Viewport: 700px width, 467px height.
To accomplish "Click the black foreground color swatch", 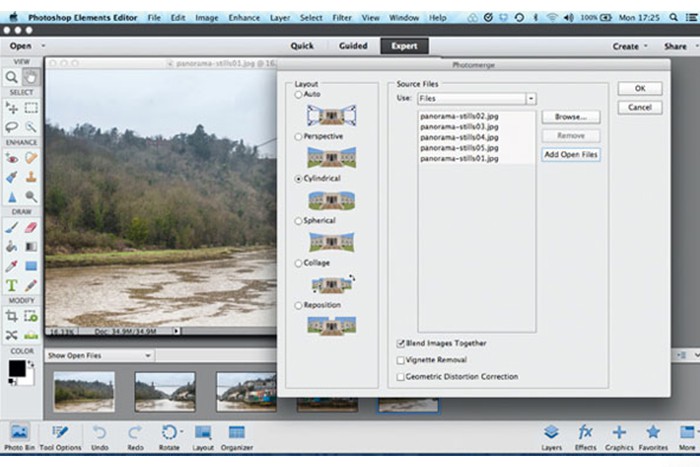I will (x=17, y=370).
